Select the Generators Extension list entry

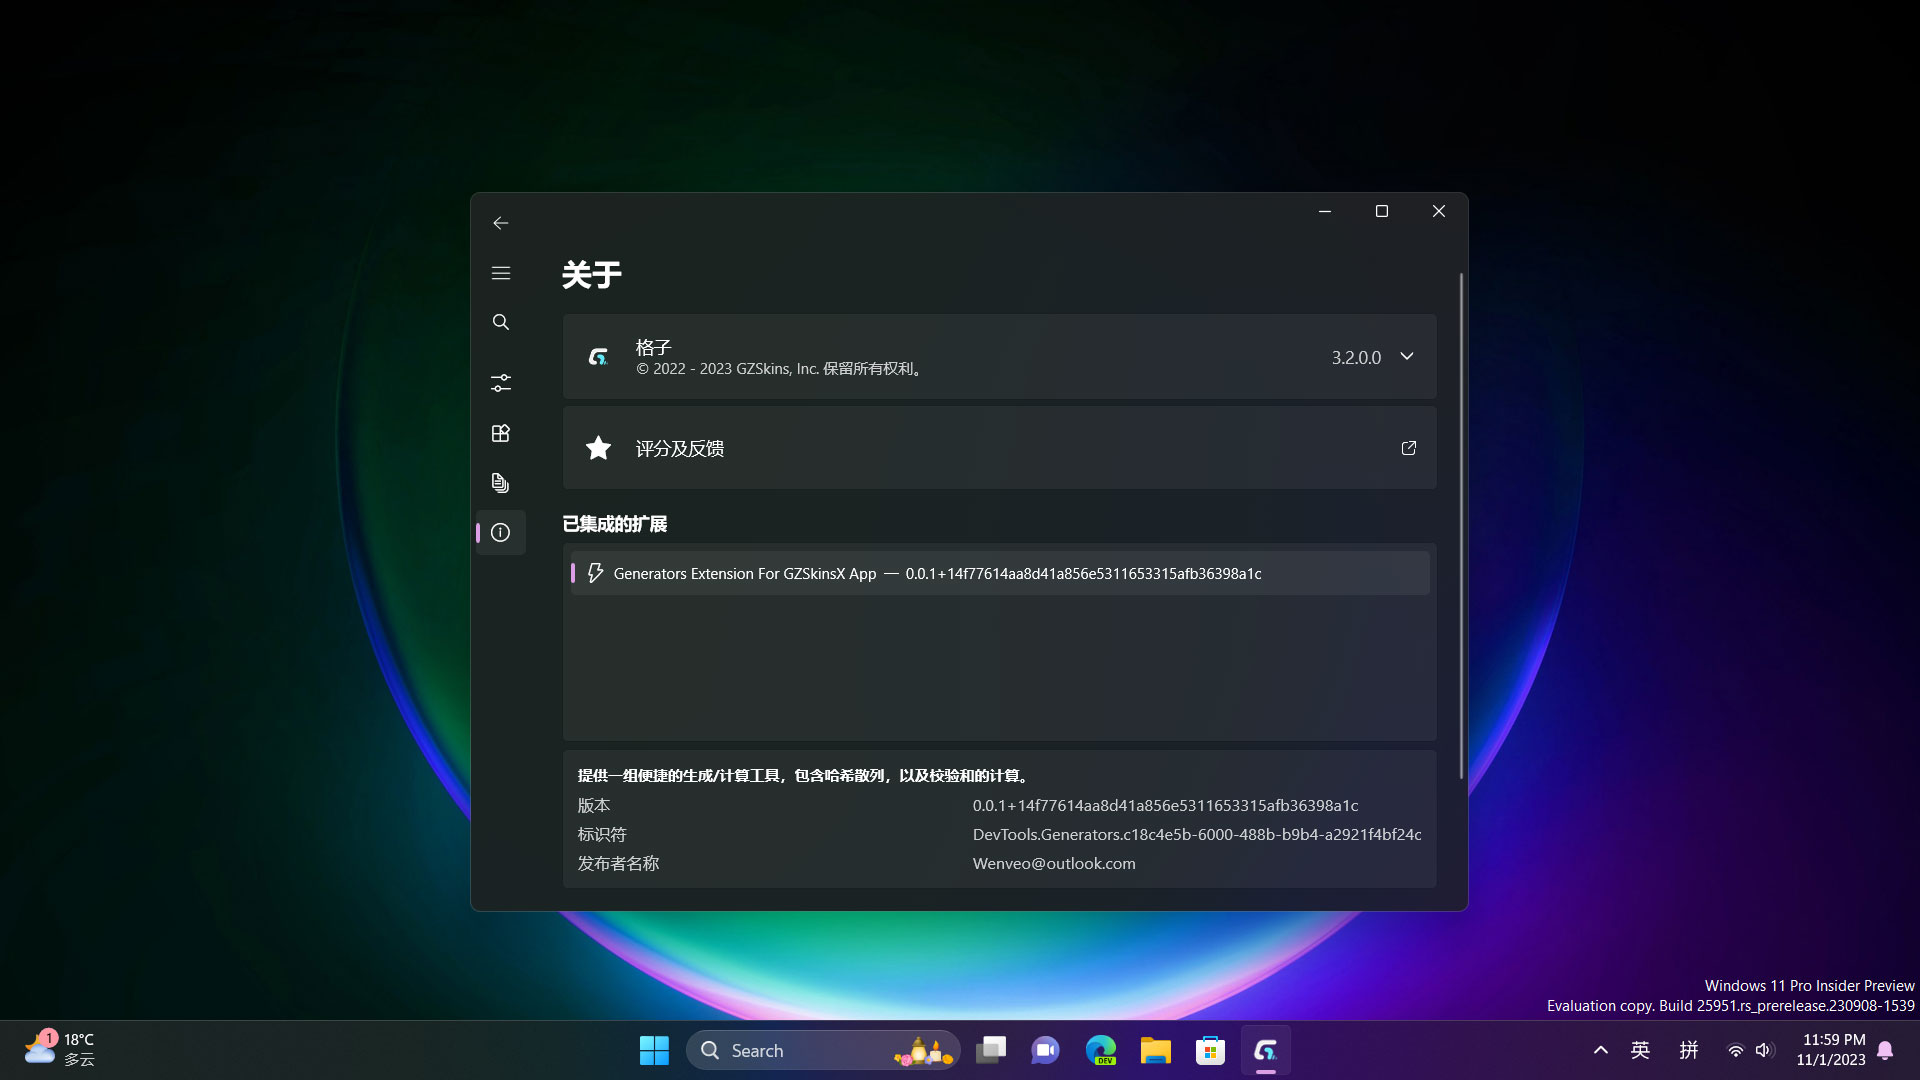[x=999, y=572]
